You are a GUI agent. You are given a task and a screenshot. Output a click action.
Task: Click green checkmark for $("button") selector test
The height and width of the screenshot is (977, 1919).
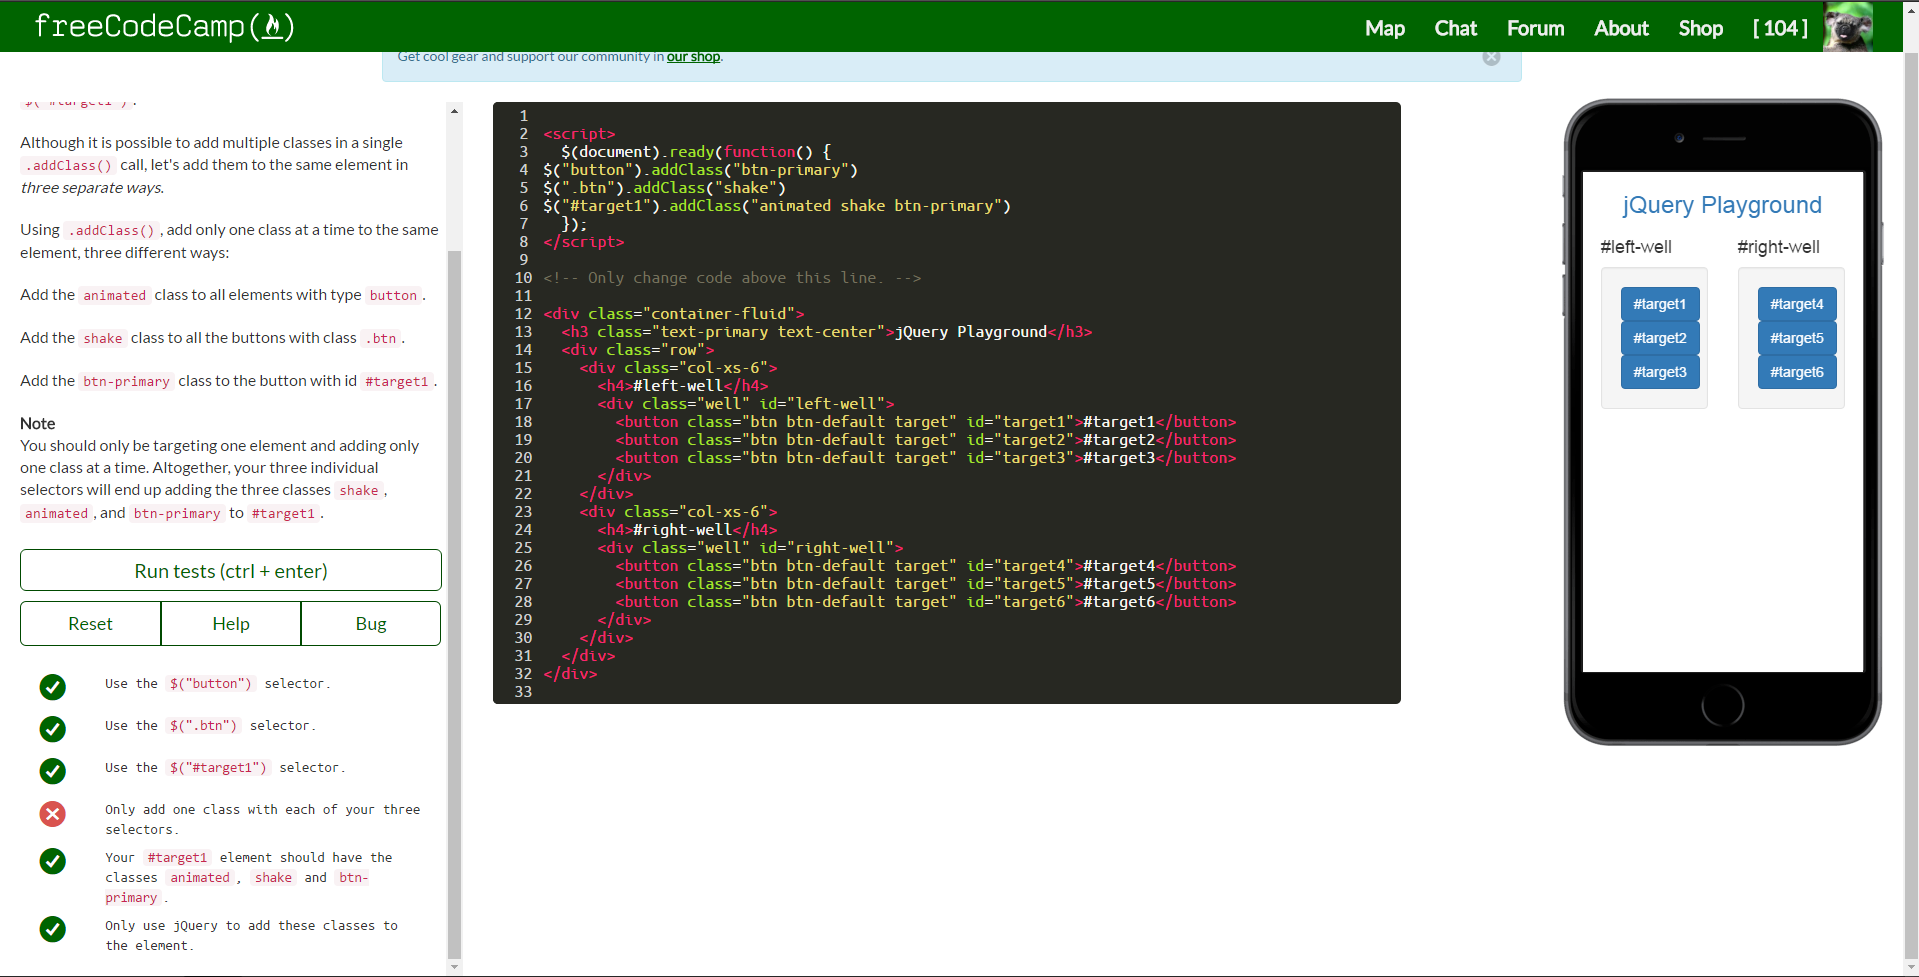pyautogui.click(x=53, y=687)
